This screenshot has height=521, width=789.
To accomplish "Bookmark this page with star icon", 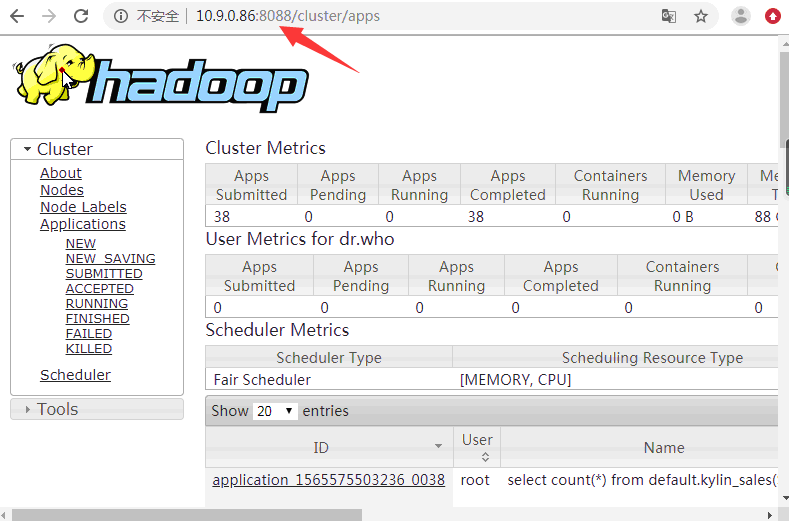I will pyautogui.click(x=701, y=16).
